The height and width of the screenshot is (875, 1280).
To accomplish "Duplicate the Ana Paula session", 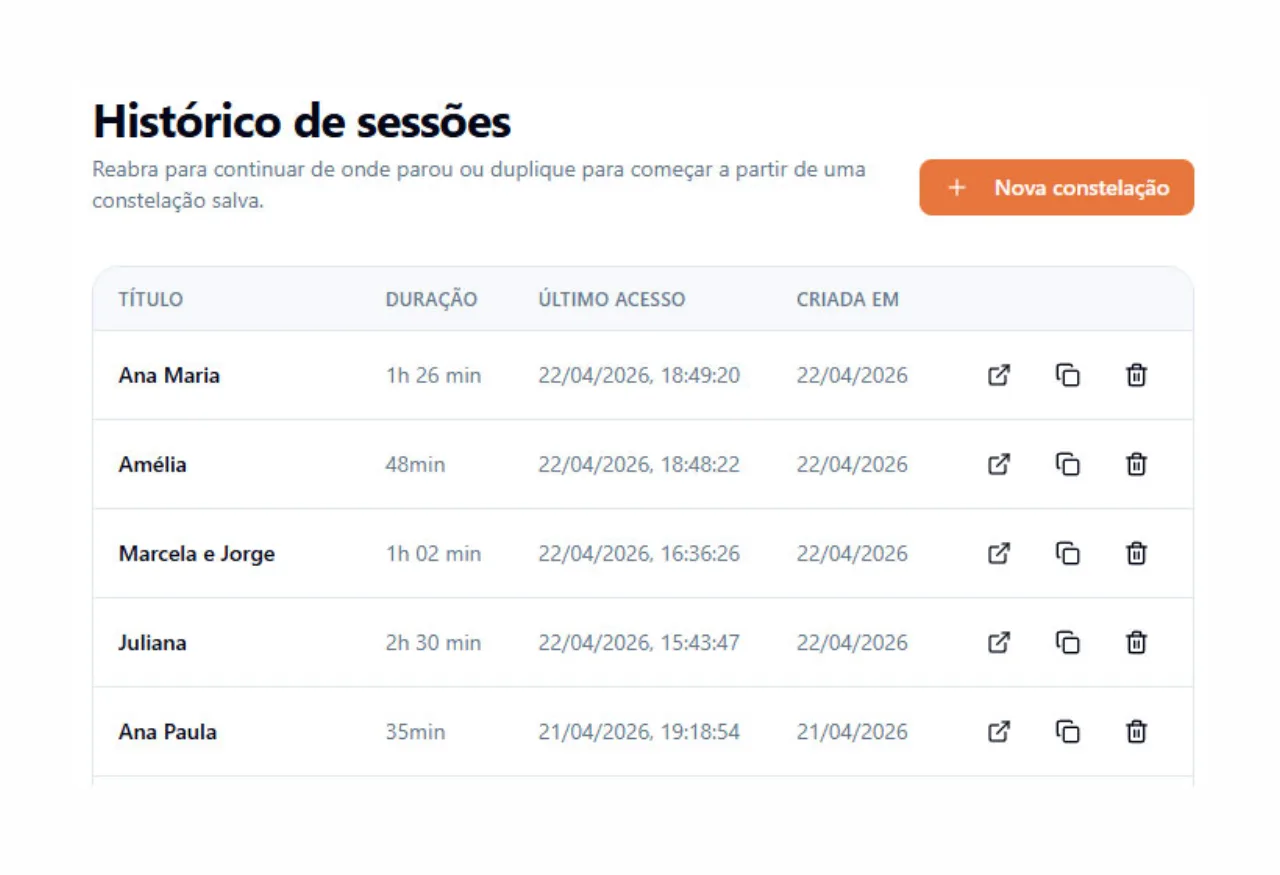I will click(x=1067, y=732).
